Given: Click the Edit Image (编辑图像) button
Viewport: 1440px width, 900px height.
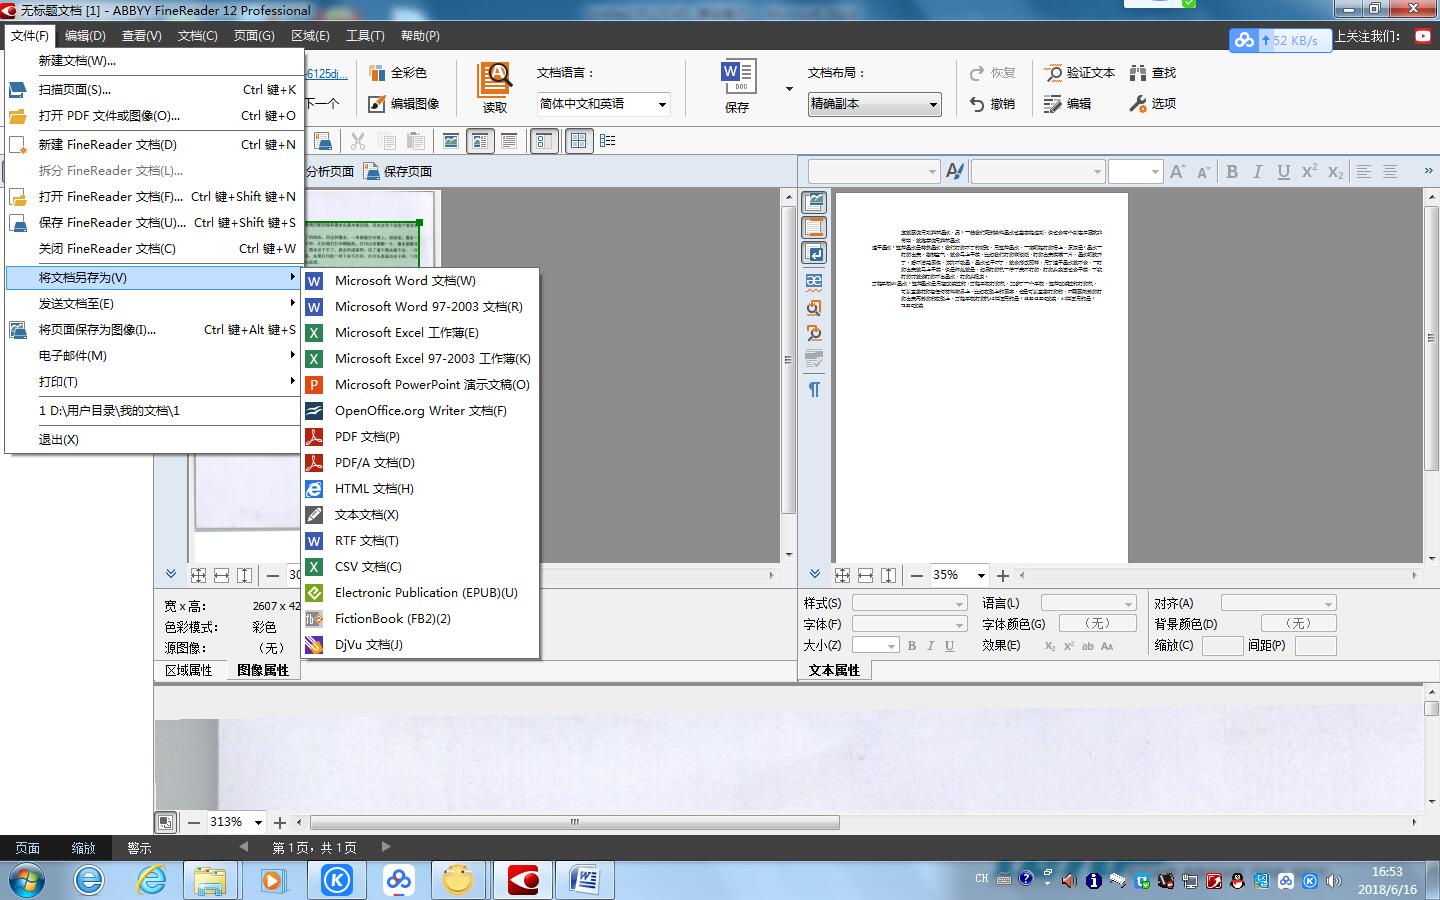Looking at the screenshot, I should coord(404,104).
